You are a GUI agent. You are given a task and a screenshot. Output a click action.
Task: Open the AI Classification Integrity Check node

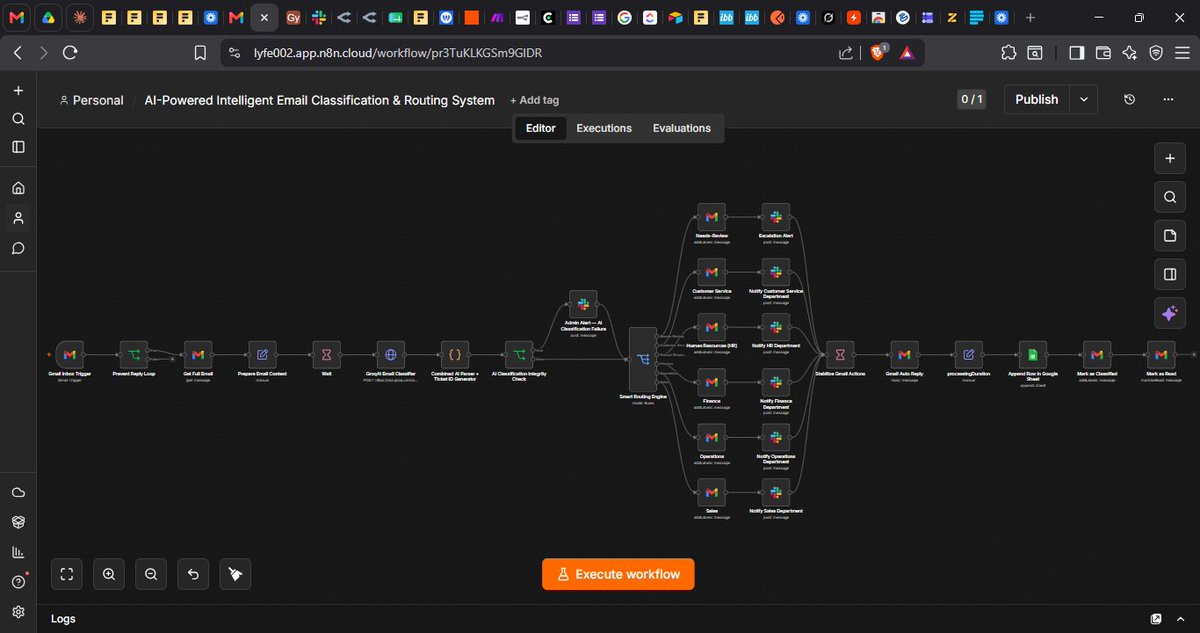point(519,355)
